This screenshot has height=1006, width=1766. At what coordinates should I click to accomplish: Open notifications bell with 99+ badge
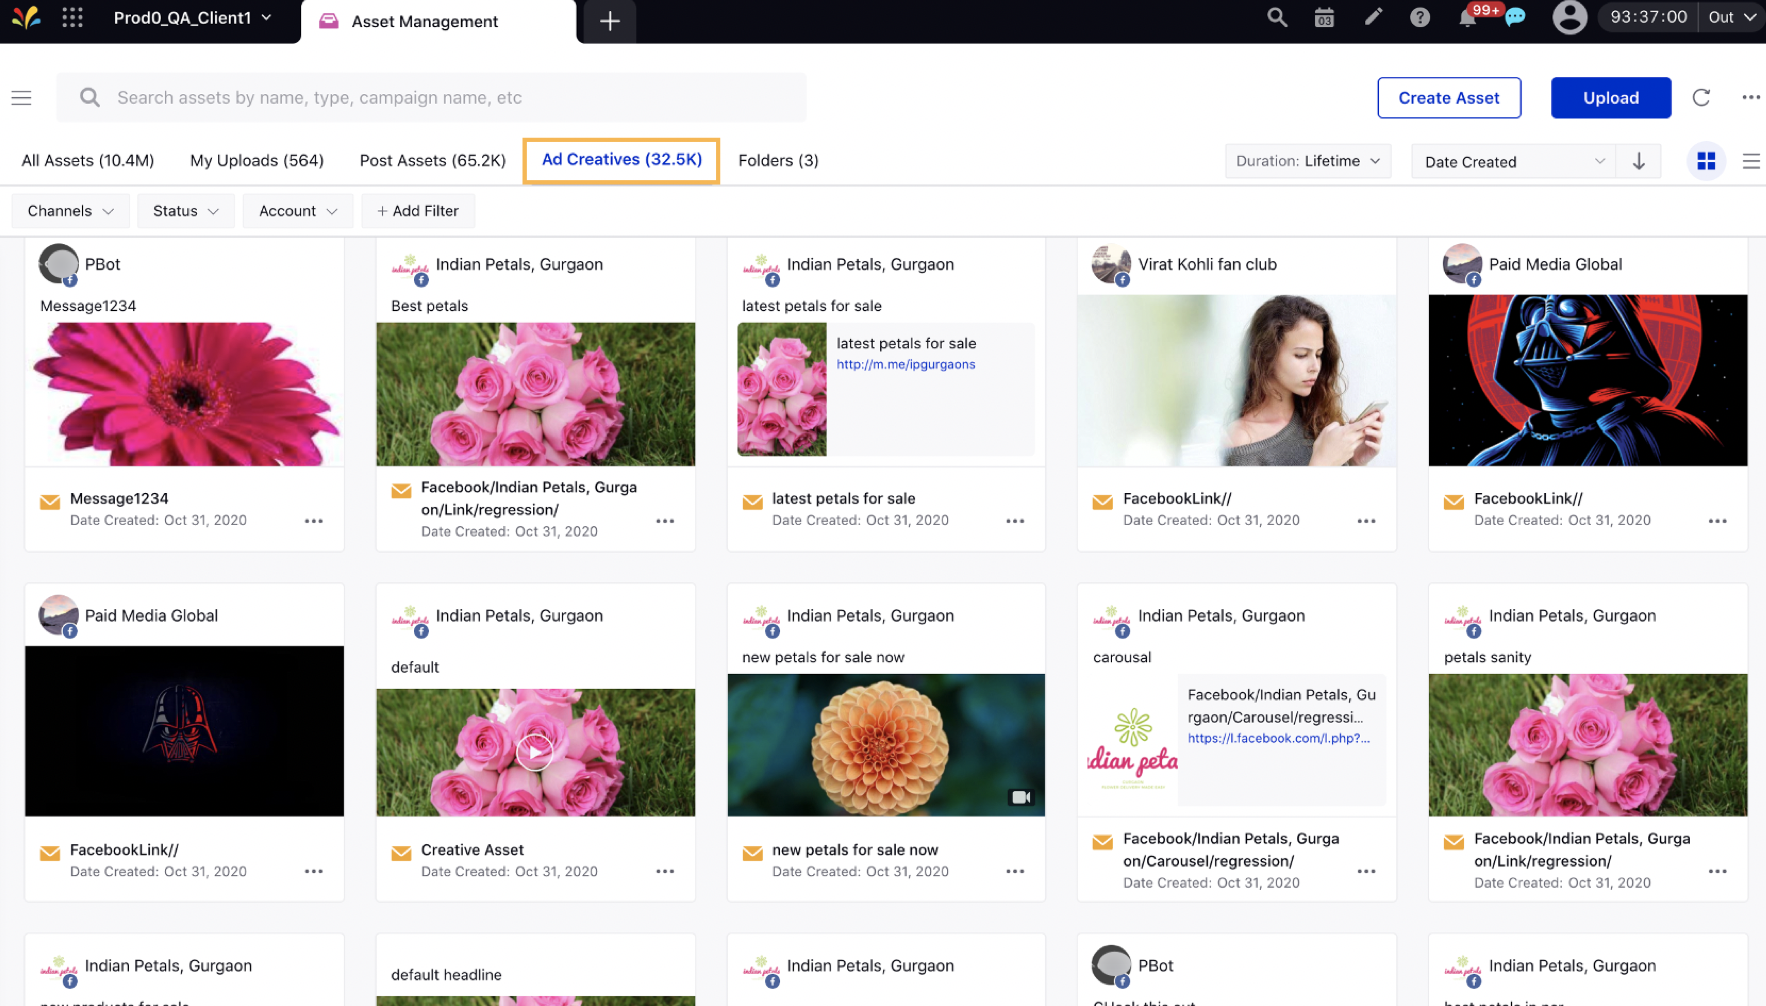(1469, 17)
